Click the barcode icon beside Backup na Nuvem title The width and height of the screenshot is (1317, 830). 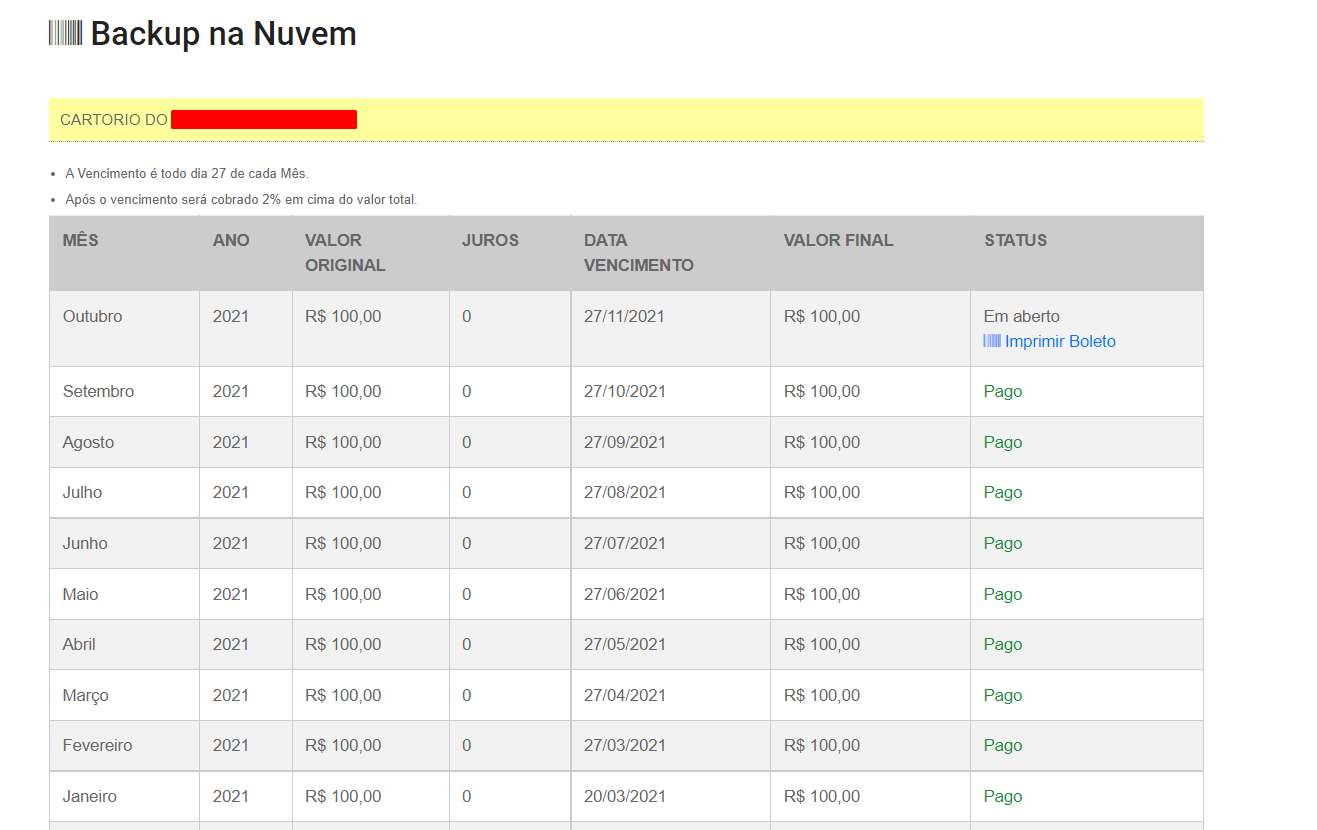[x=65, y=33]
